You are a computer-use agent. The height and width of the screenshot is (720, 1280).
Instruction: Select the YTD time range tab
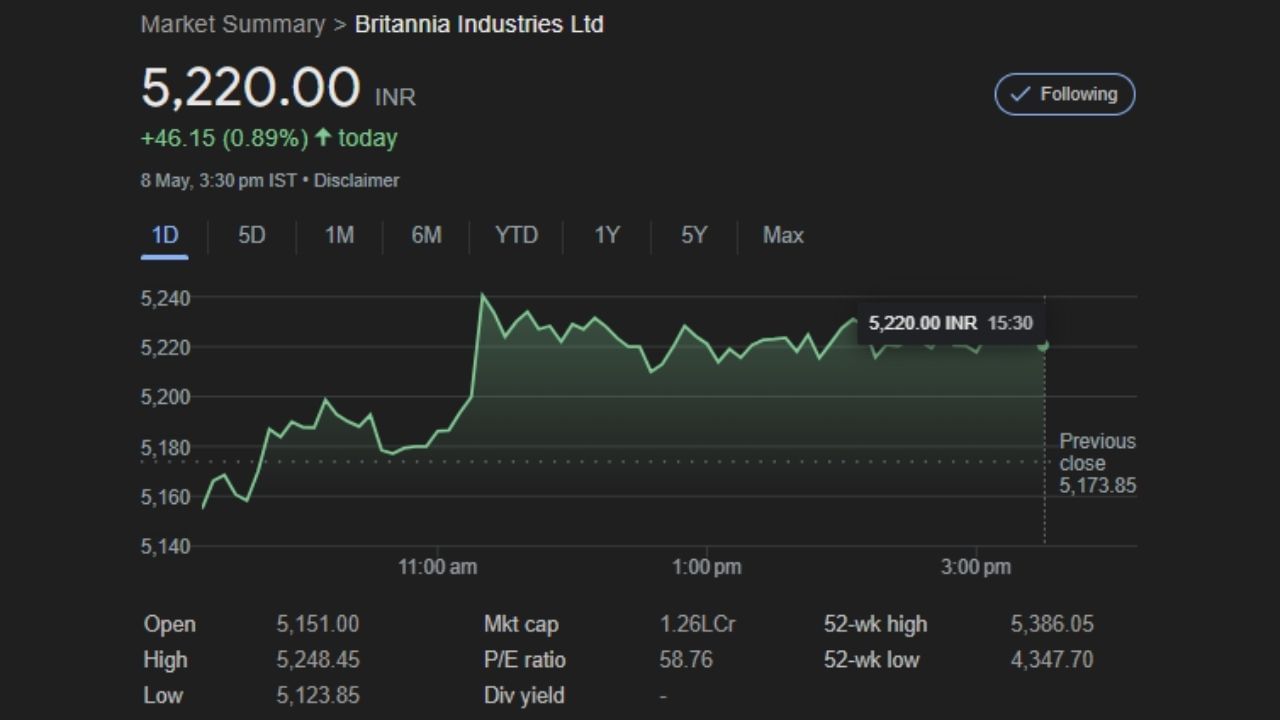(516, 235)
